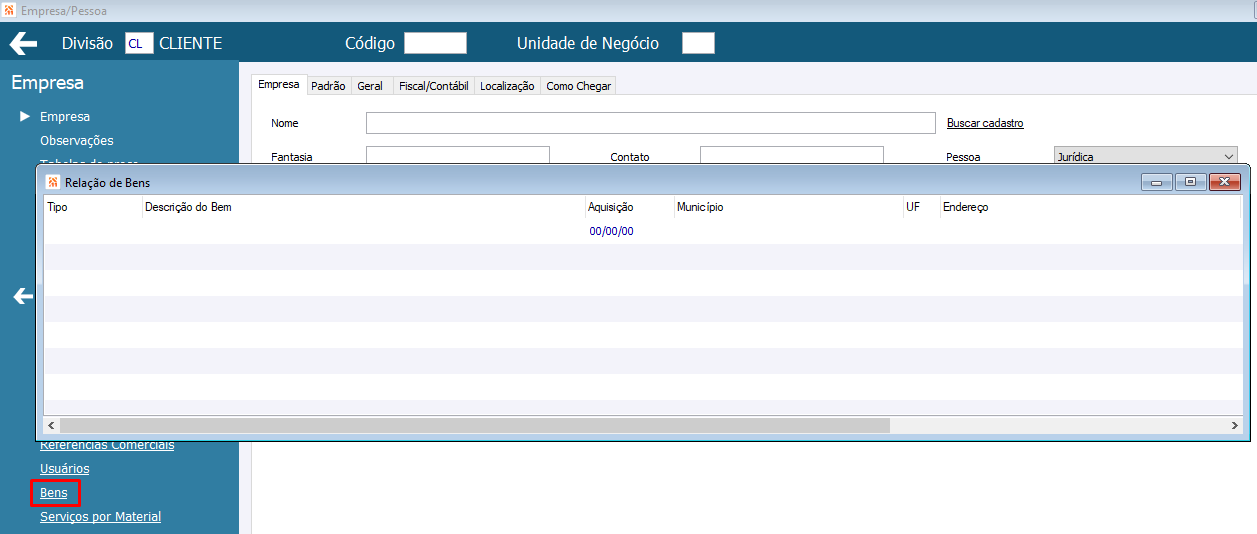Click the 00/00/00 Aquisição date cell
Image resolution: width=1257 pixels, height=534 pixels.
click(612, 231)
